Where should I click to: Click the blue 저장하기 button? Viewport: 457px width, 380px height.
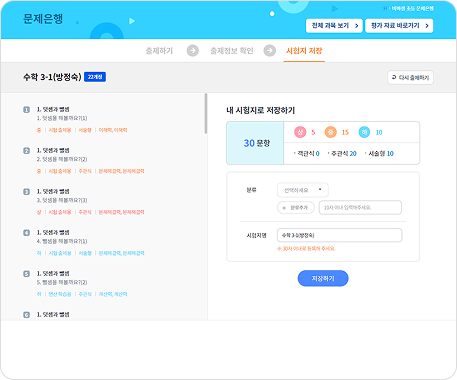tap(323, 278)
